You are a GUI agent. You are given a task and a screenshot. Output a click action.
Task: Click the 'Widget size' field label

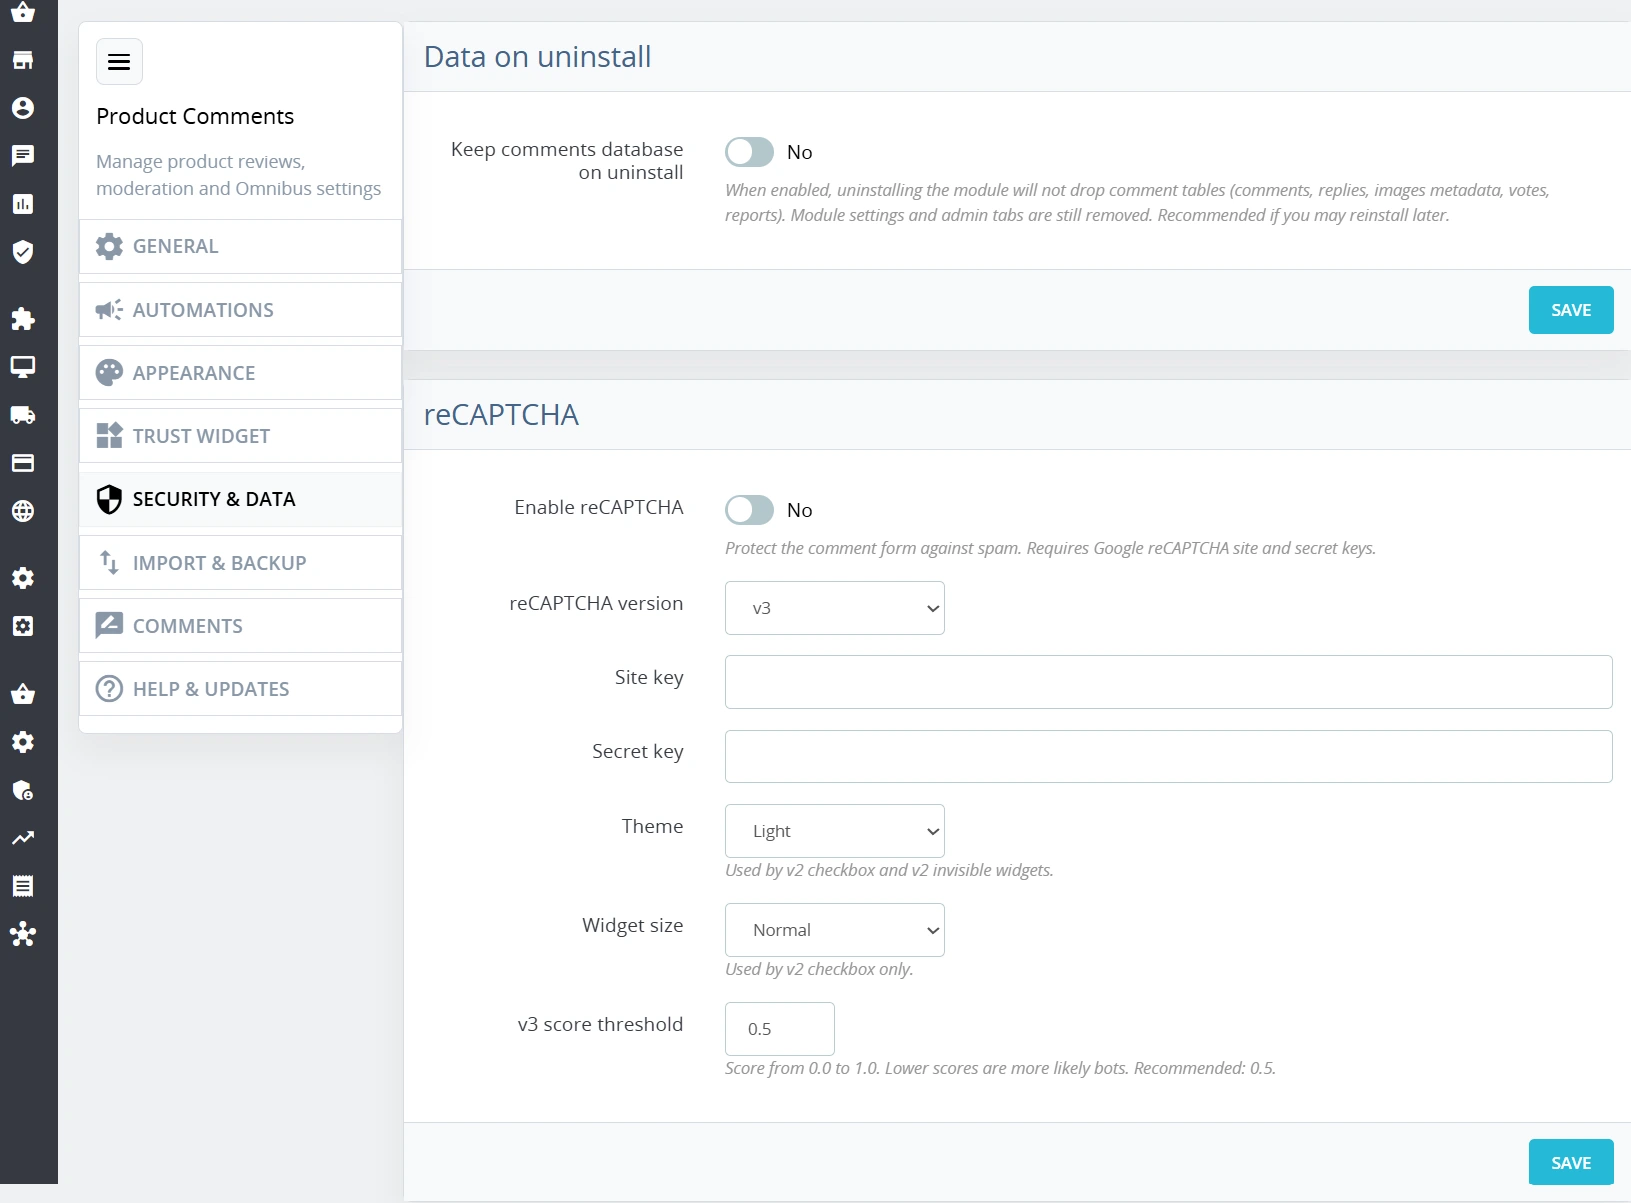633,925
